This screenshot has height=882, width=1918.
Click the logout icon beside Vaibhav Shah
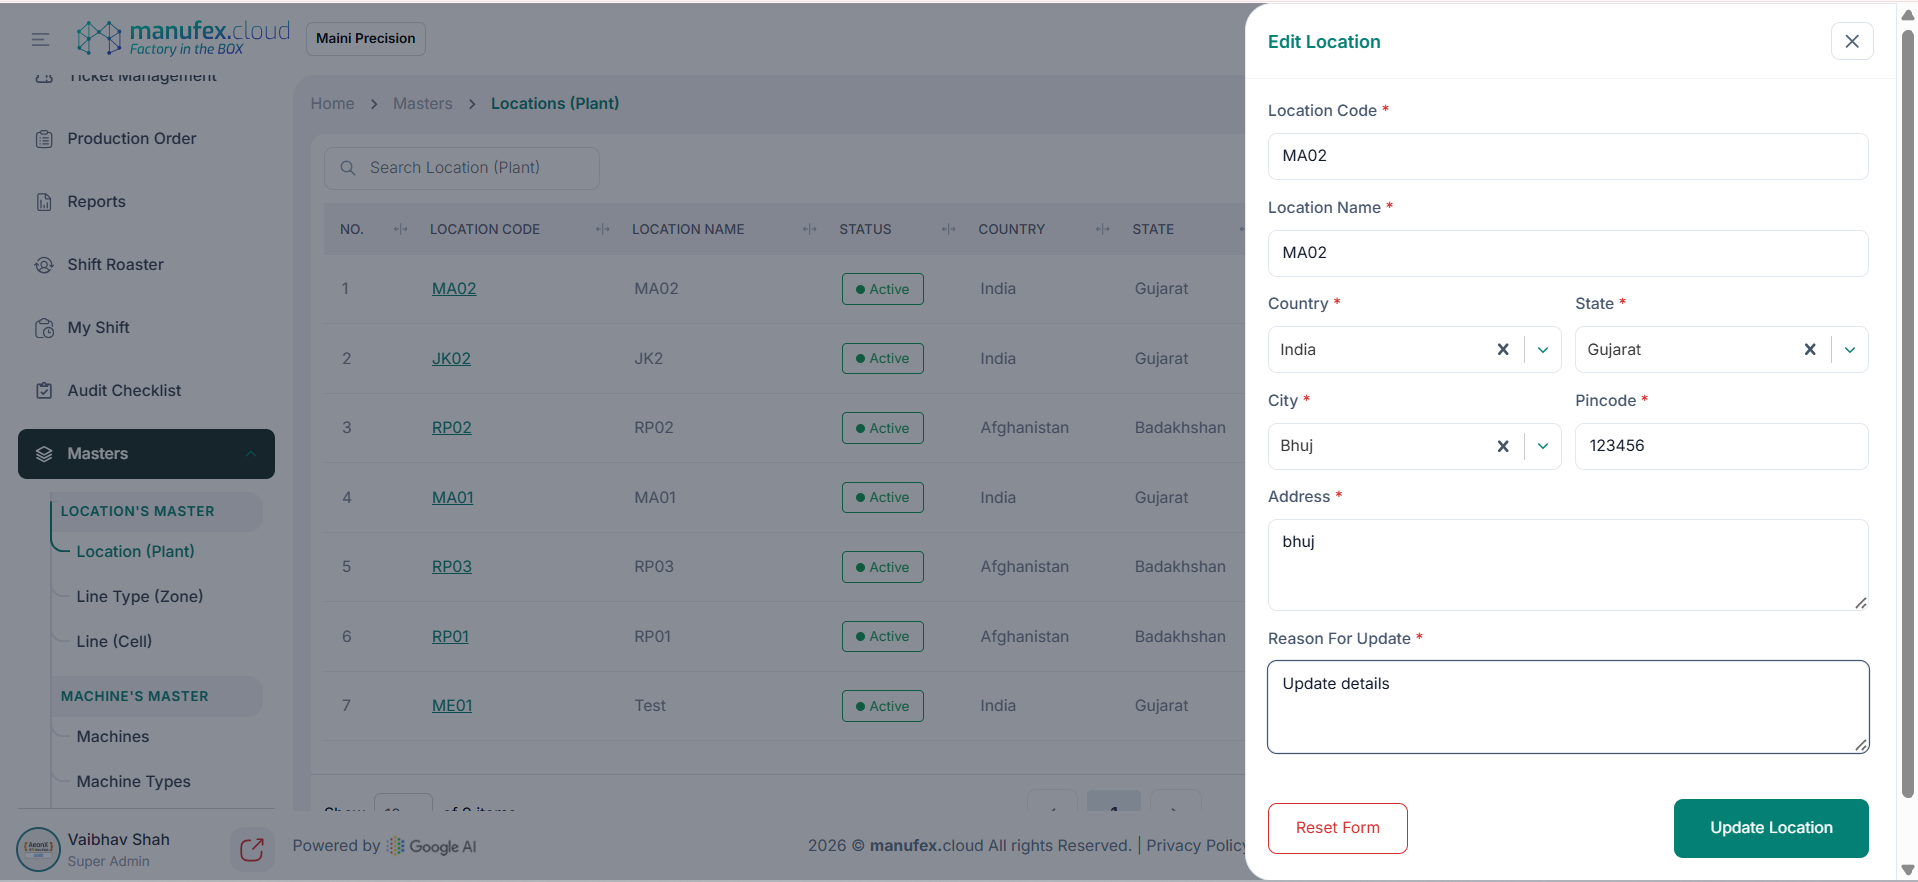(x=251, y=849)
